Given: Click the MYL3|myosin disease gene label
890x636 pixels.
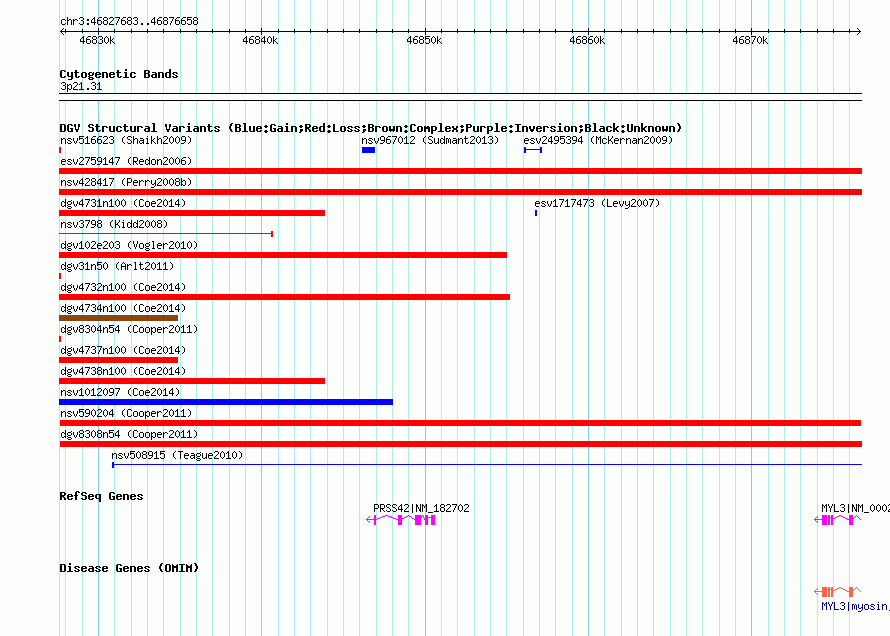Looking at the screenshot, I should click(x=855, y=606).
